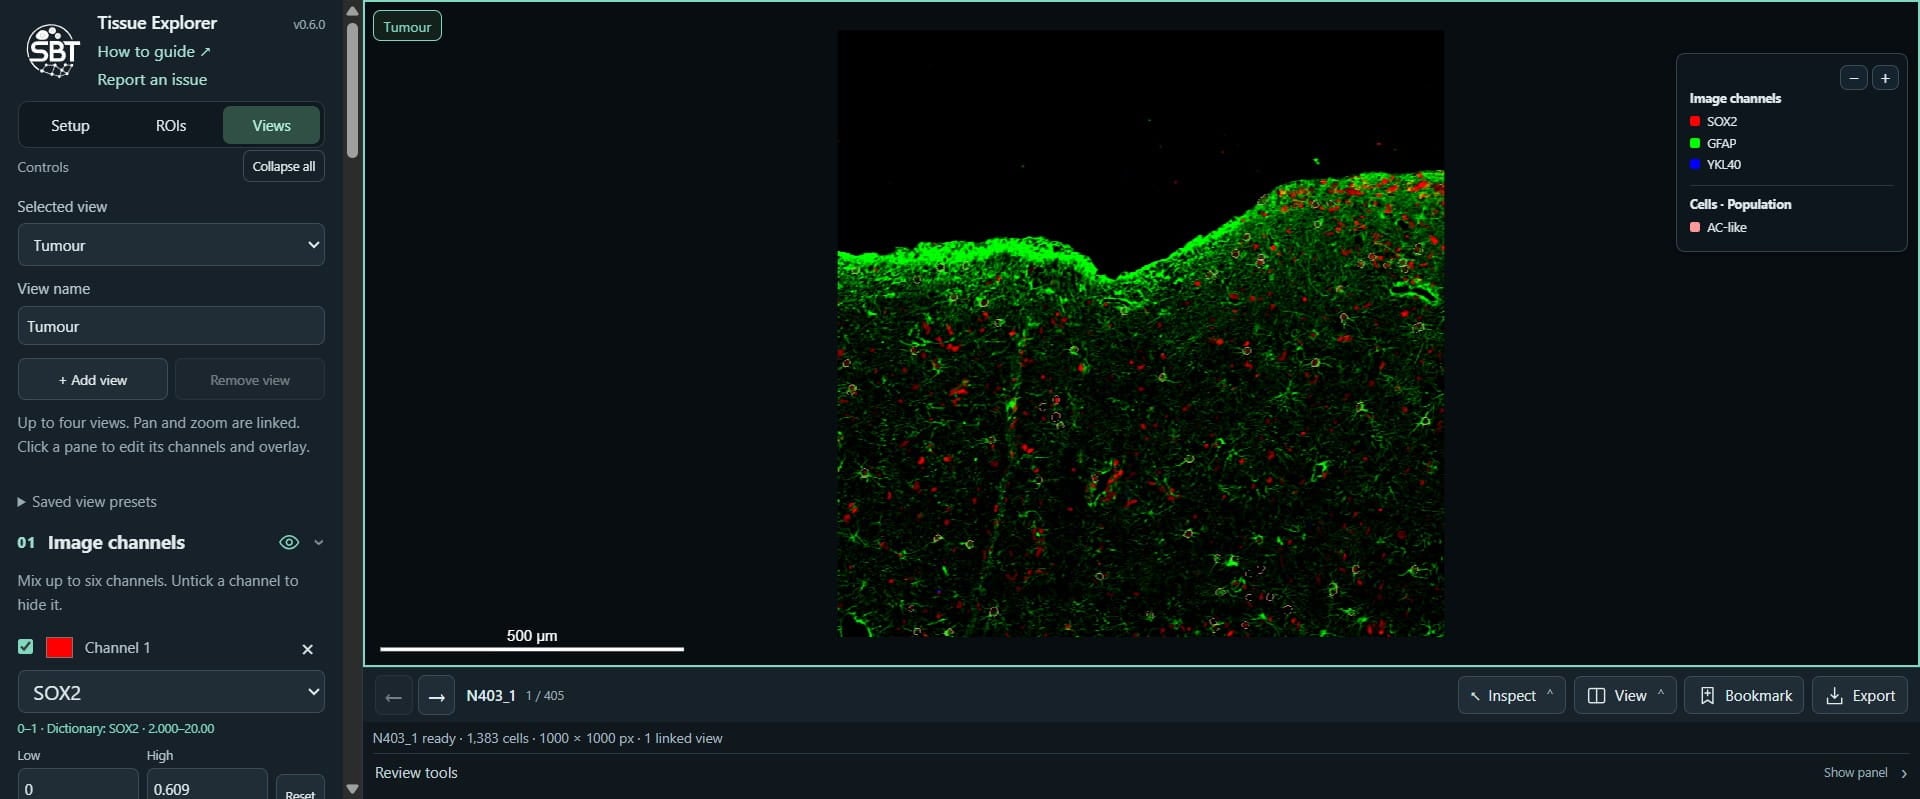
Task: Open SOX2 channel dropdown
Action: tap(171, 692)
